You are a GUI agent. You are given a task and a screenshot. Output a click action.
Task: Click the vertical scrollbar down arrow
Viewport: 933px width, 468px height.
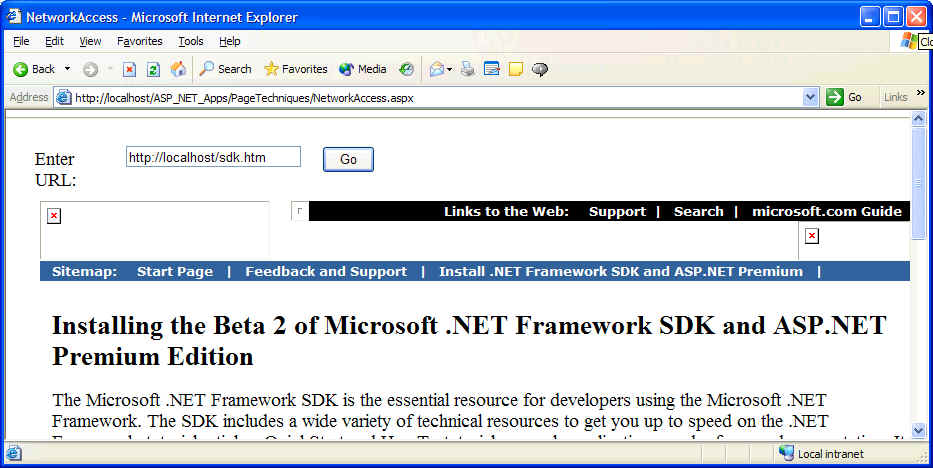(918, 429)
